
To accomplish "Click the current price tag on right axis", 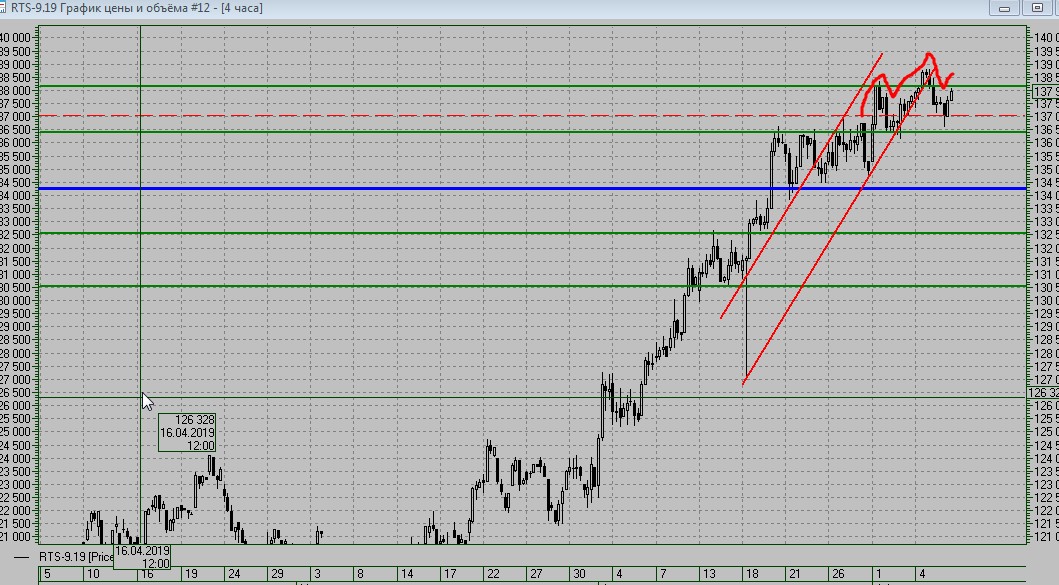I will pos(1044,91).
